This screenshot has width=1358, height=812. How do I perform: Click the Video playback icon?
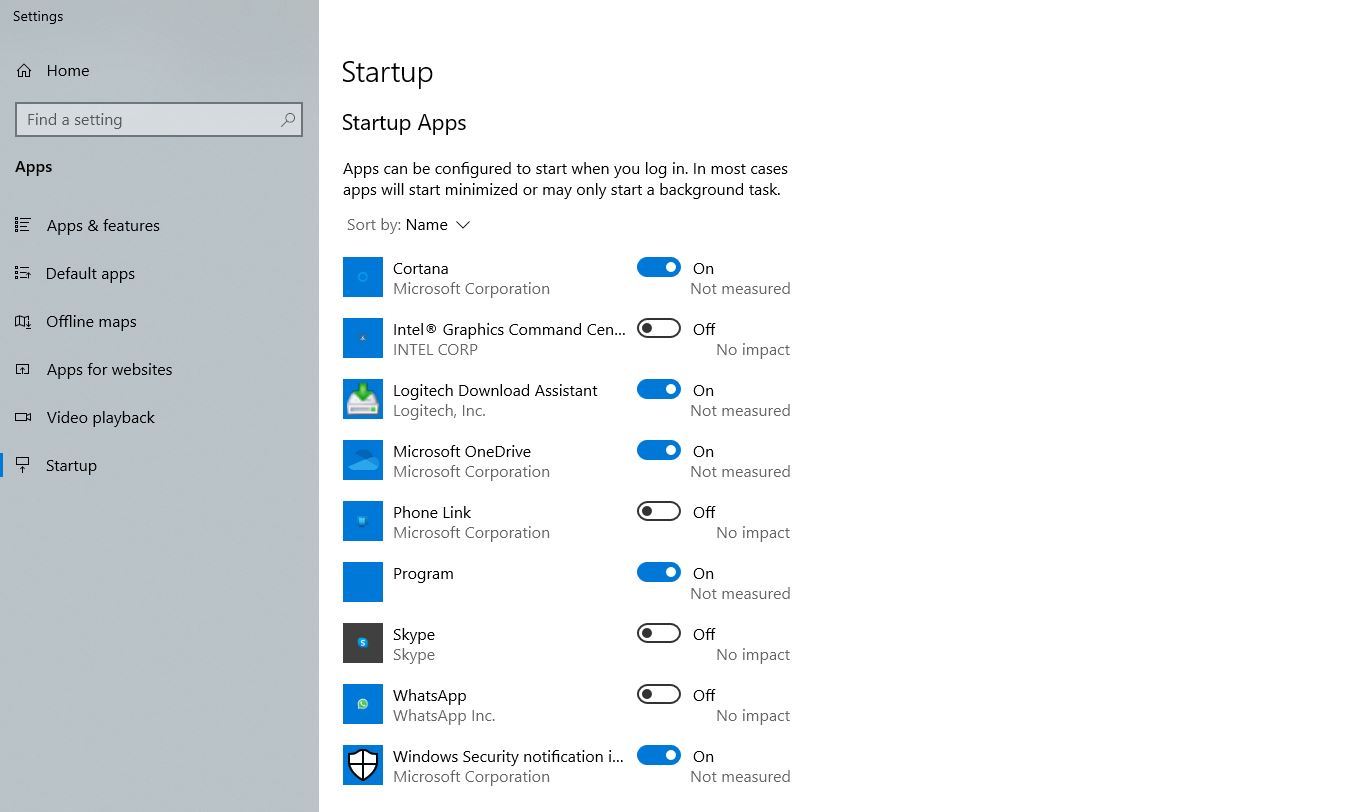(23, 417)
